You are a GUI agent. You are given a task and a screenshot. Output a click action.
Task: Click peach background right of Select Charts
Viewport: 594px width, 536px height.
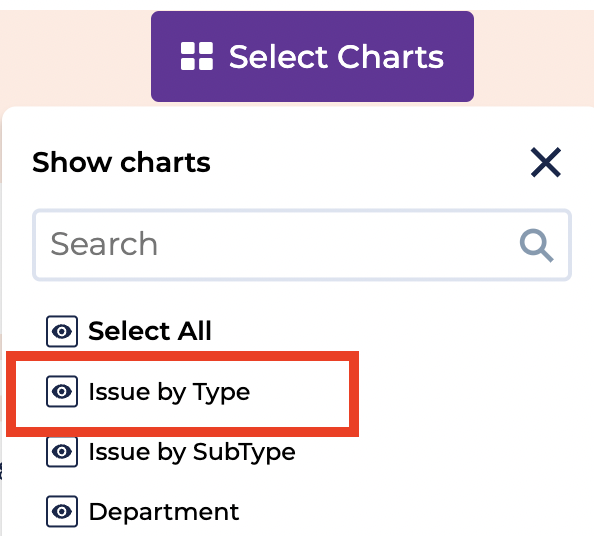point(534,57)
